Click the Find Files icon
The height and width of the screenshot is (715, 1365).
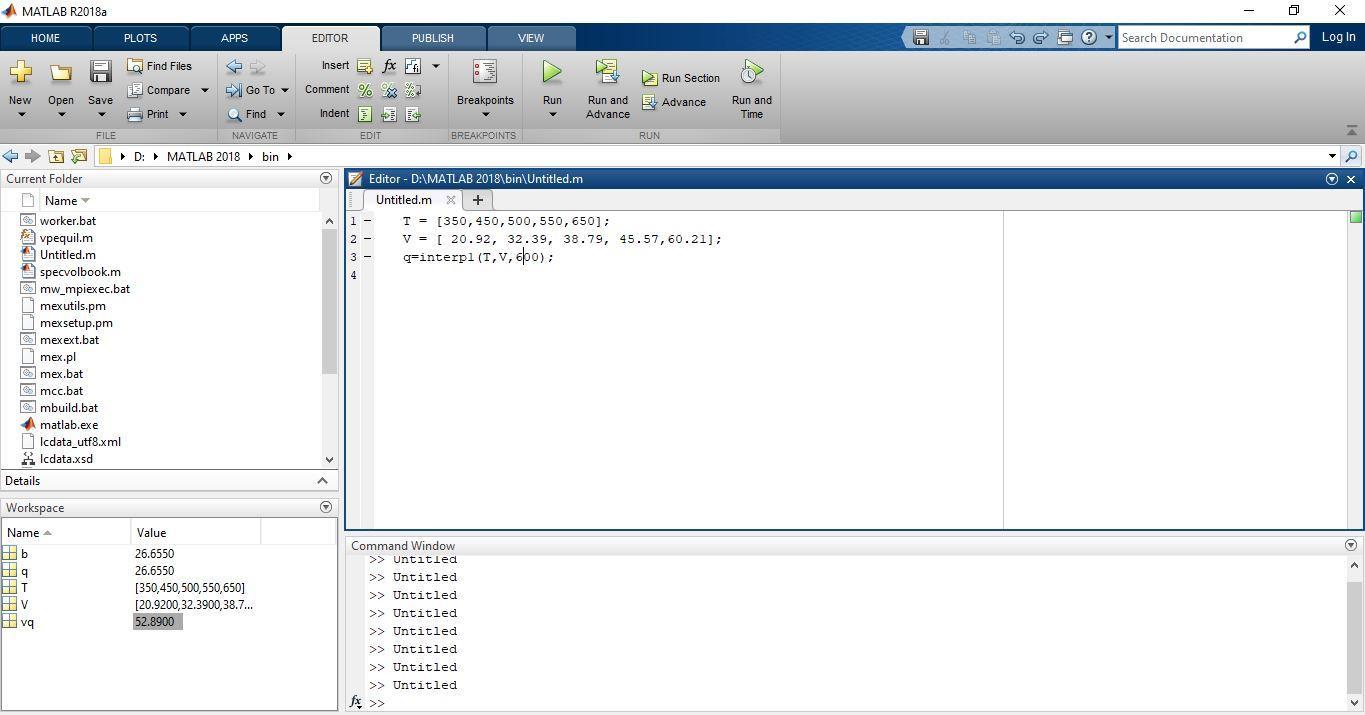136,66
